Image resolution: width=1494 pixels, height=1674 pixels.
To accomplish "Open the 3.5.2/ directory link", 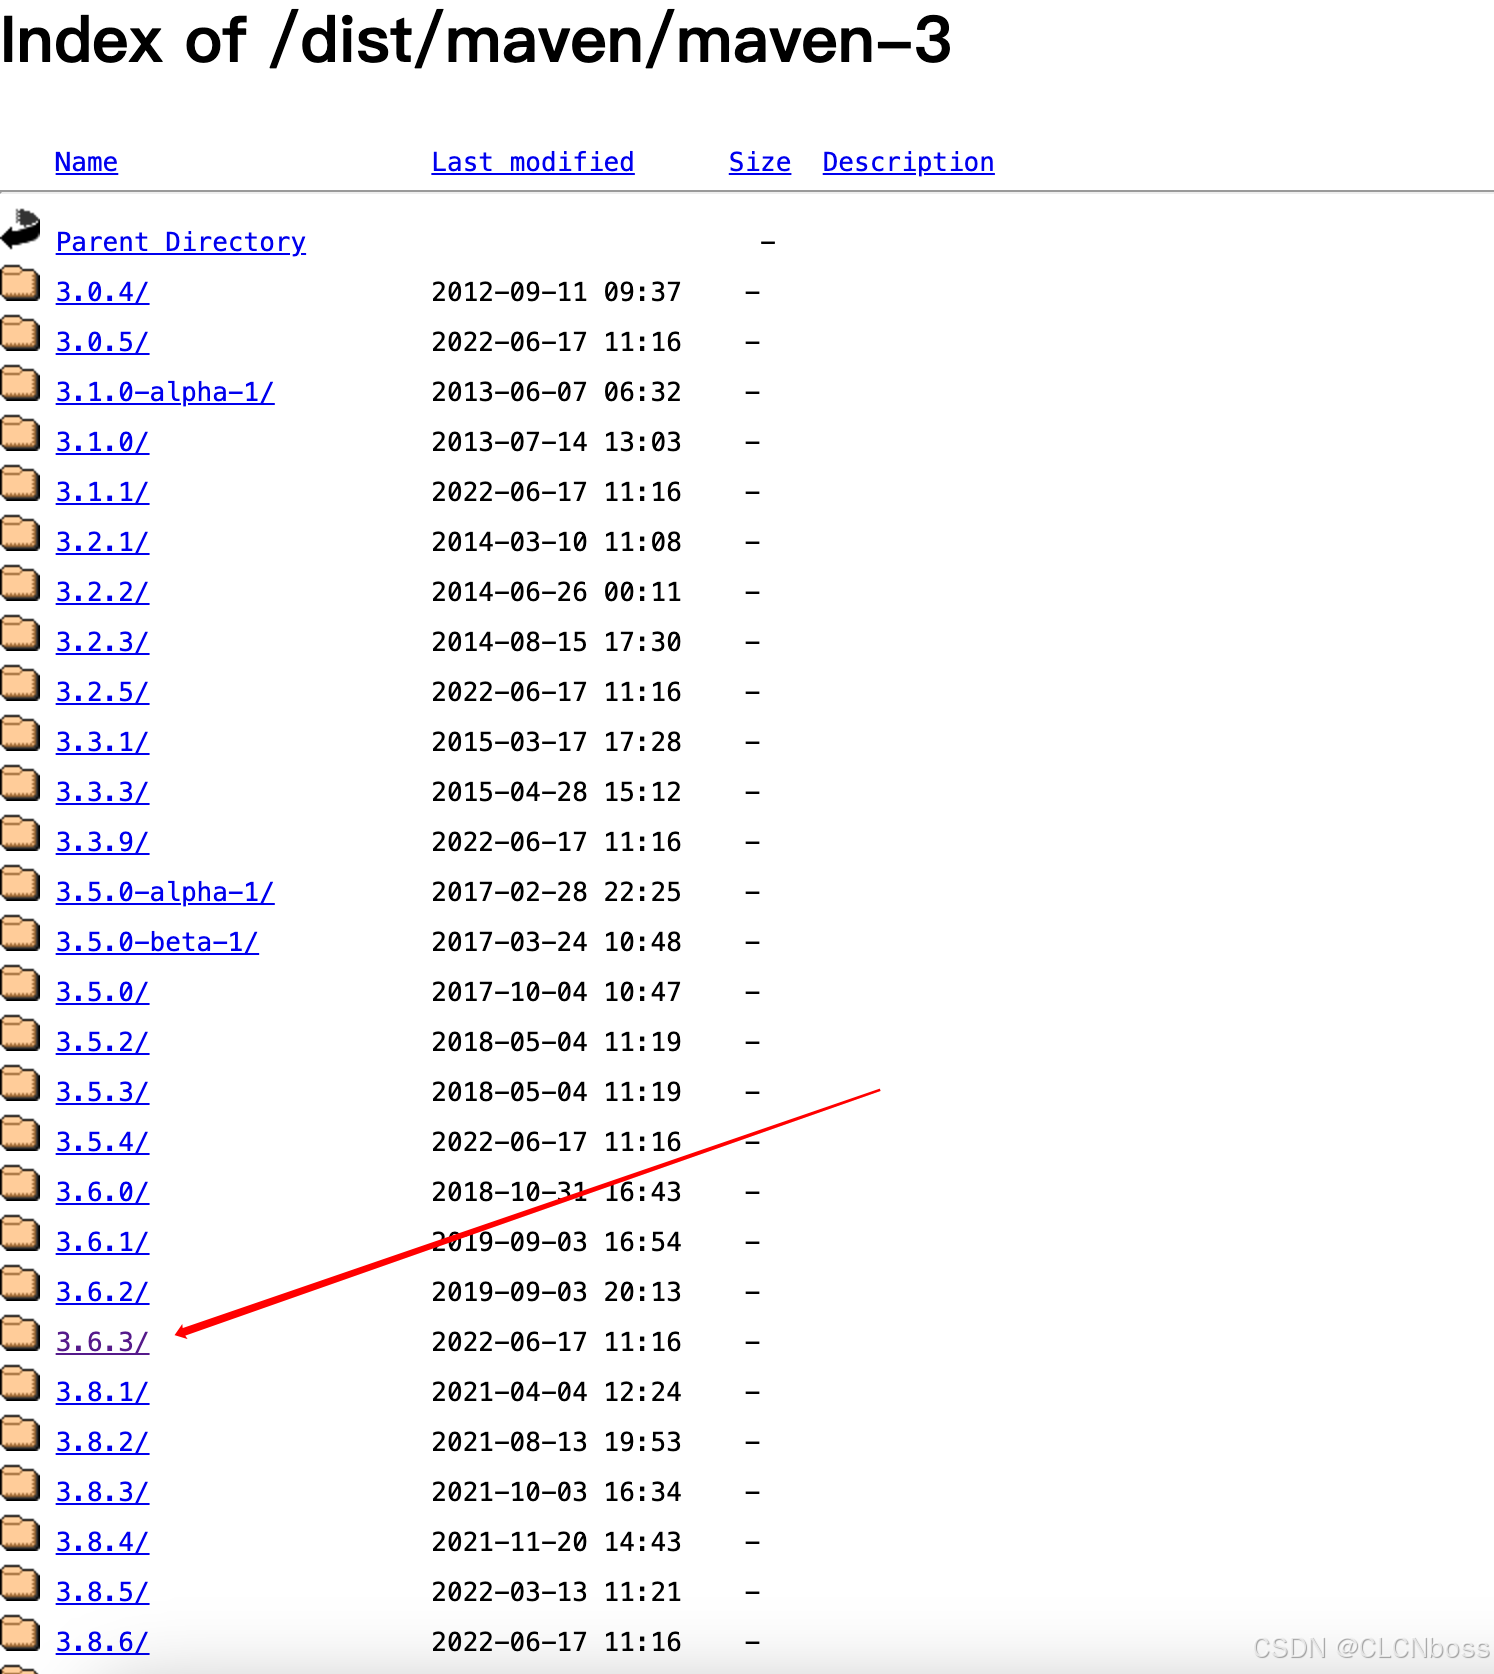I will click(102, 1042).
